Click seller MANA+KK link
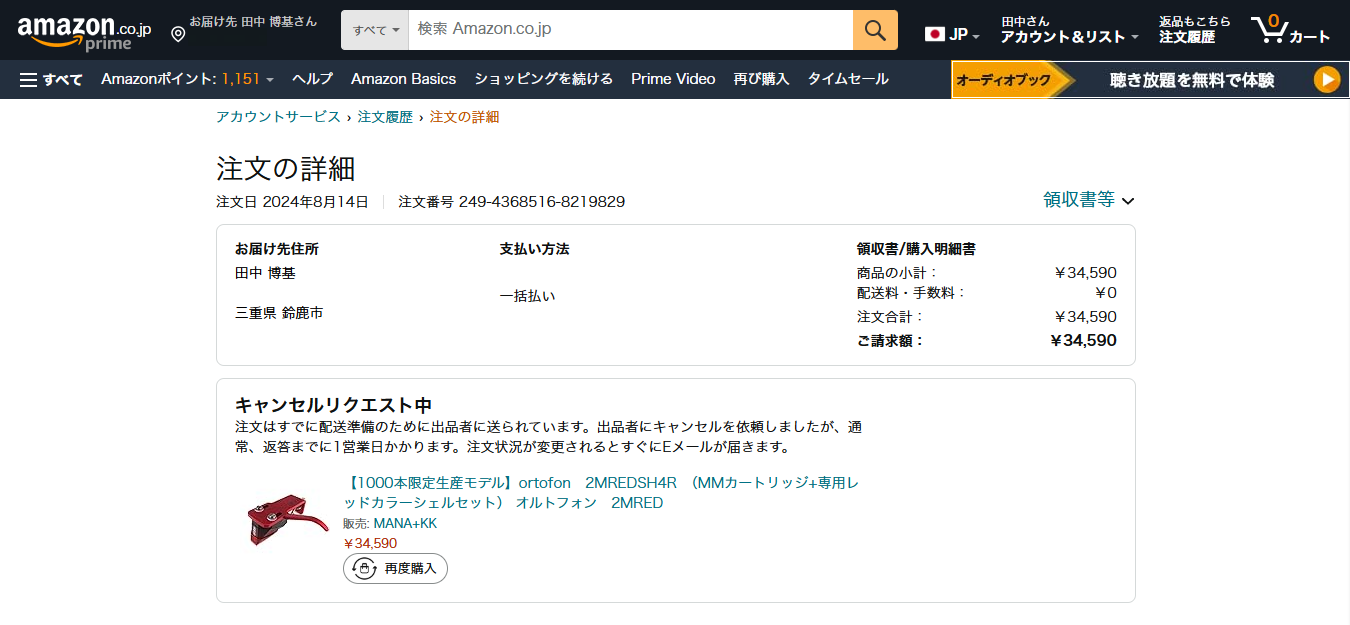The height and width of the screenshot is (625, 1350). [x=405, y=523]
